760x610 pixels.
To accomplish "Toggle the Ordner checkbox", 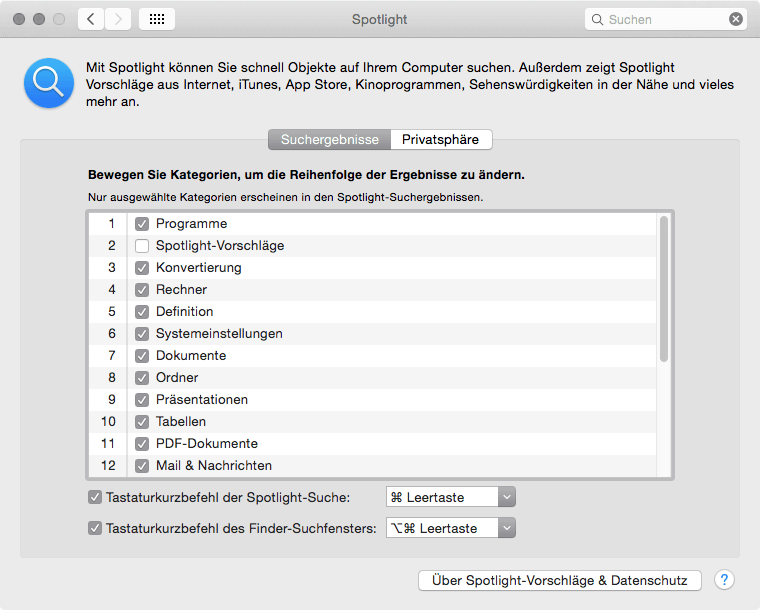I will click(142, 378).
